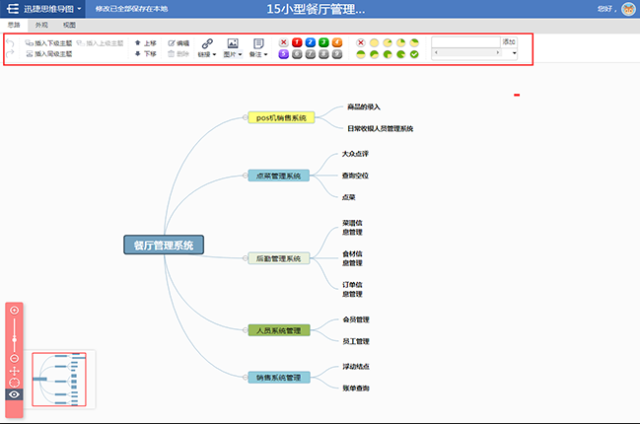Set priority 5 purple badge

(284, 54)
